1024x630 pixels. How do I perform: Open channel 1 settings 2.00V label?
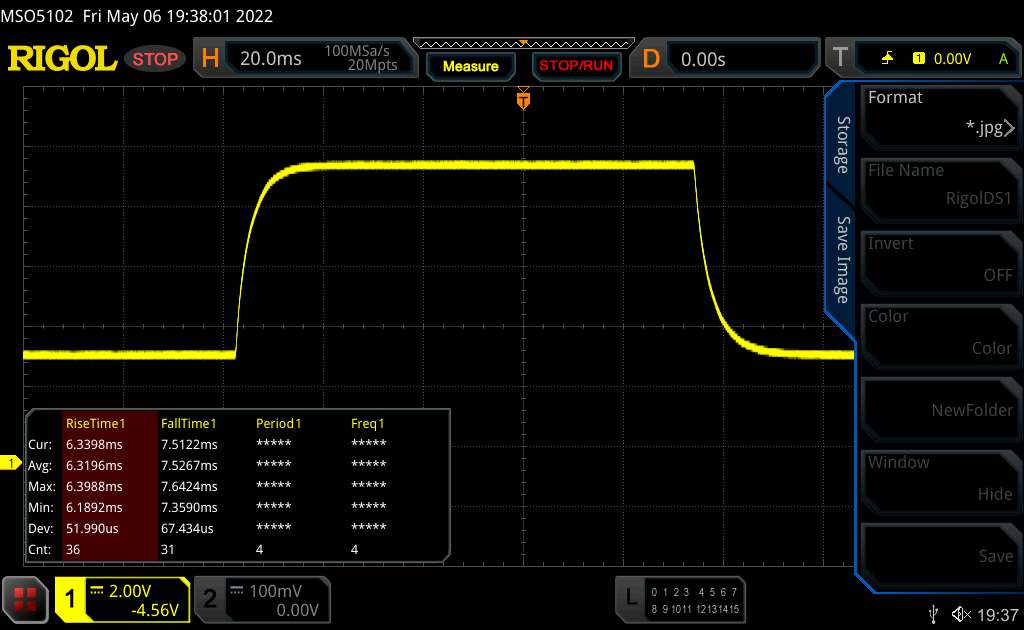click(130, 591)
